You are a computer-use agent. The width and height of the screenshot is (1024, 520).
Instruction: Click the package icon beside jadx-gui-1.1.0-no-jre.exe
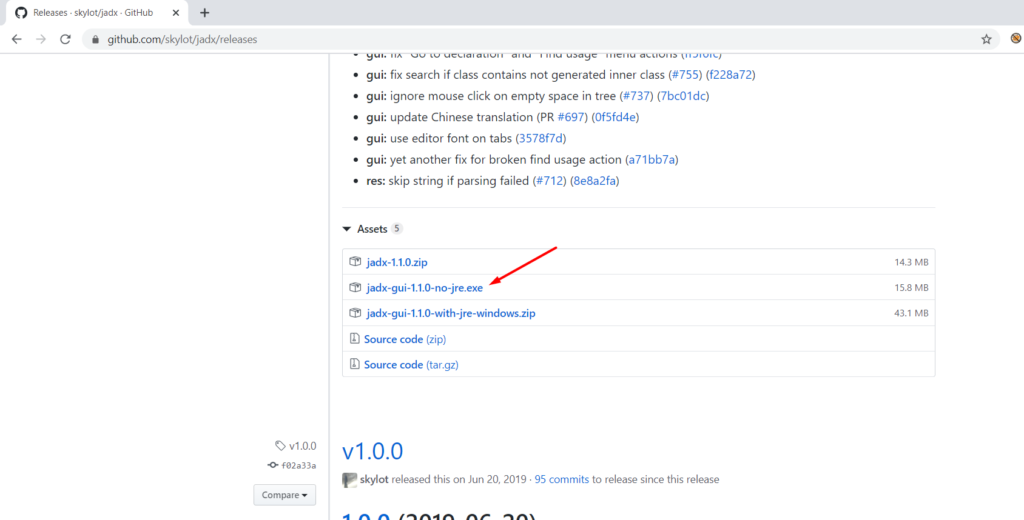point(355,287)
